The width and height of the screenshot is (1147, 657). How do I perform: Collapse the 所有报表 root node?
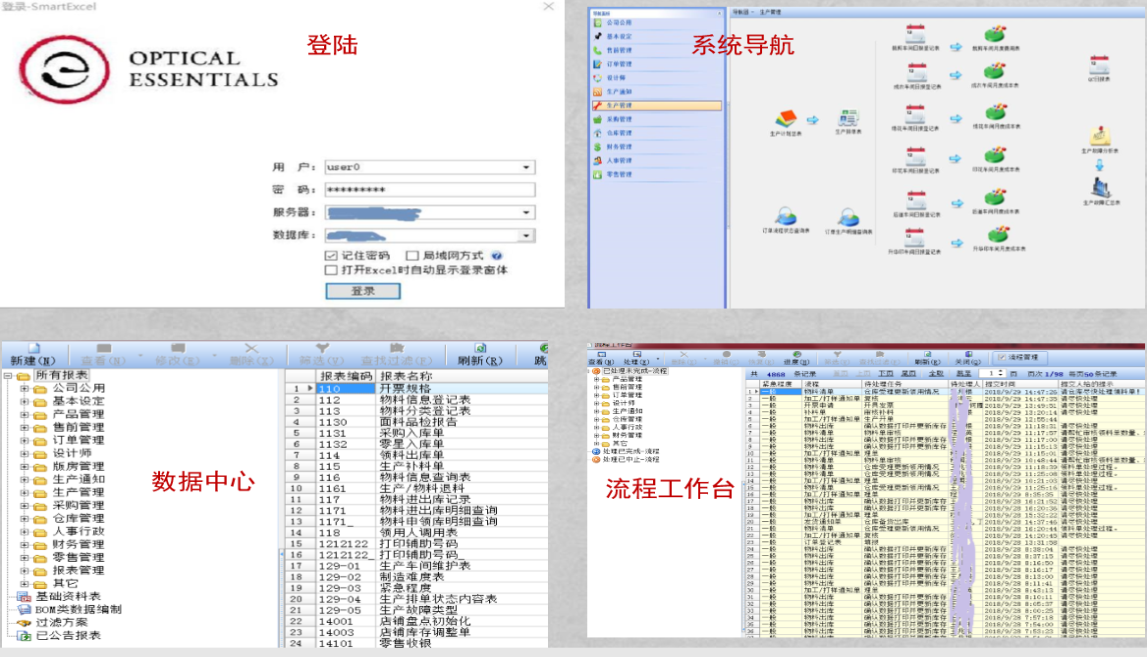pos(8,375)
